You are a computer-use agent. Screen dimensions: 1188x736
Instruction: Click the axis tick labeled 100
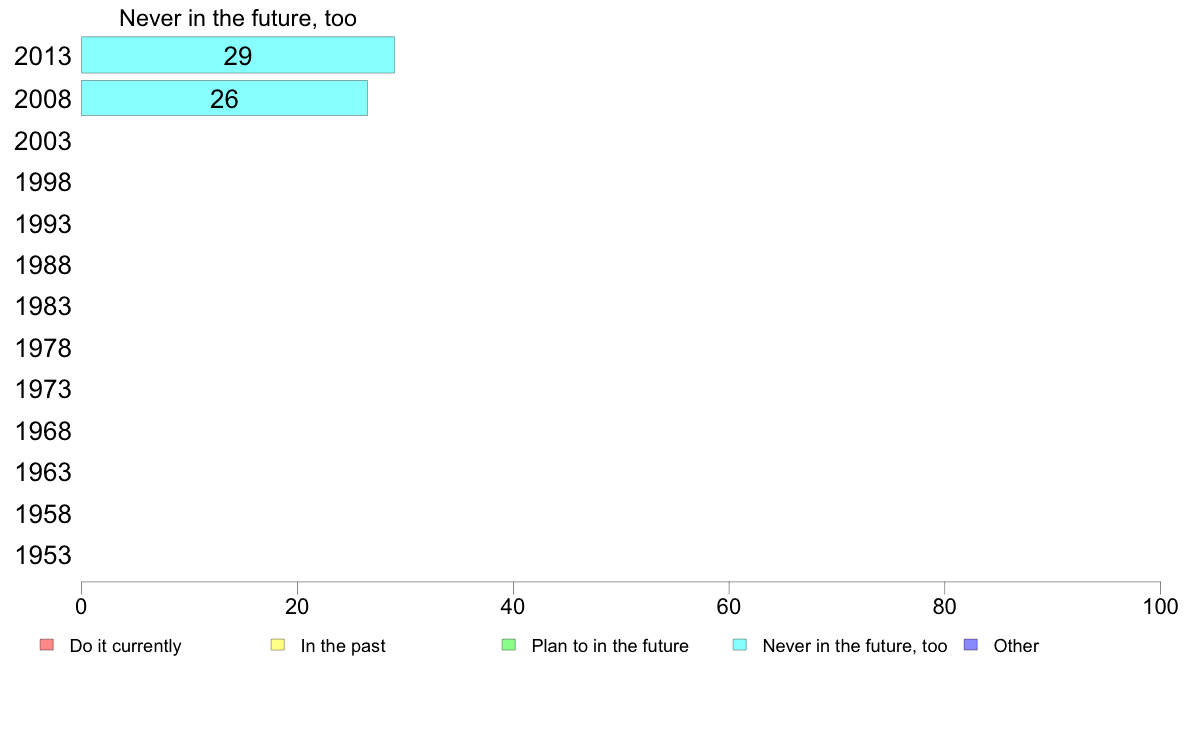1160,606
